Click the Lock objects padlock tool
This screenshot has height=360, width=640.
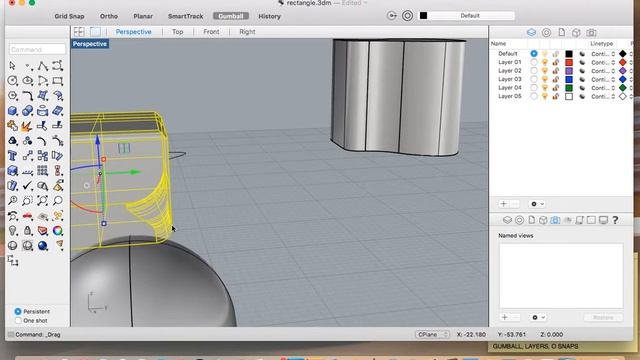(x=27, y=231)
